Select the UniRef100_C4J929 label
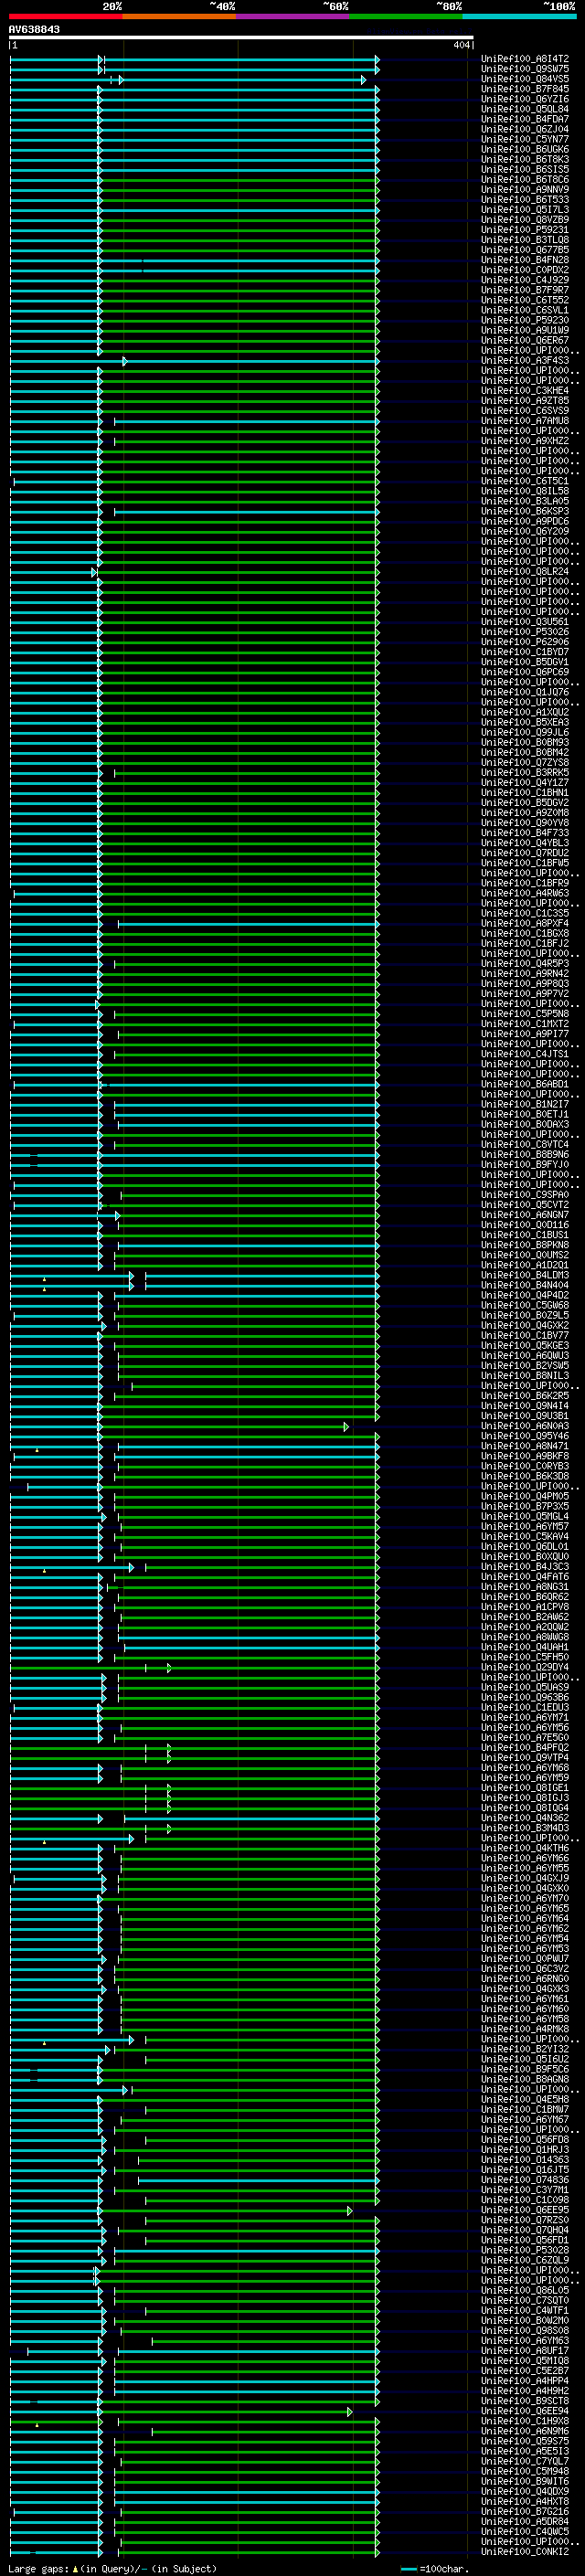This screenshot has width=585, height=2576. tap(525, 280)
